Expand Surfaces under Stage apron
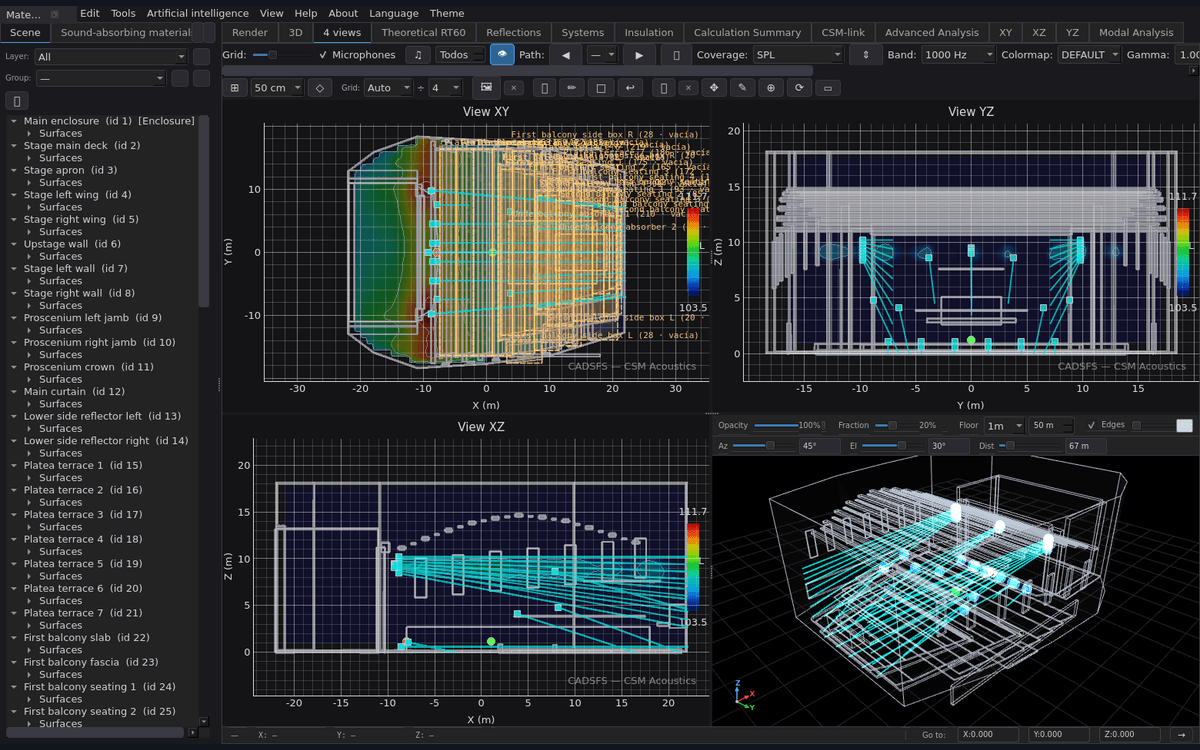 pyautogui.click(x=31, y=183)
